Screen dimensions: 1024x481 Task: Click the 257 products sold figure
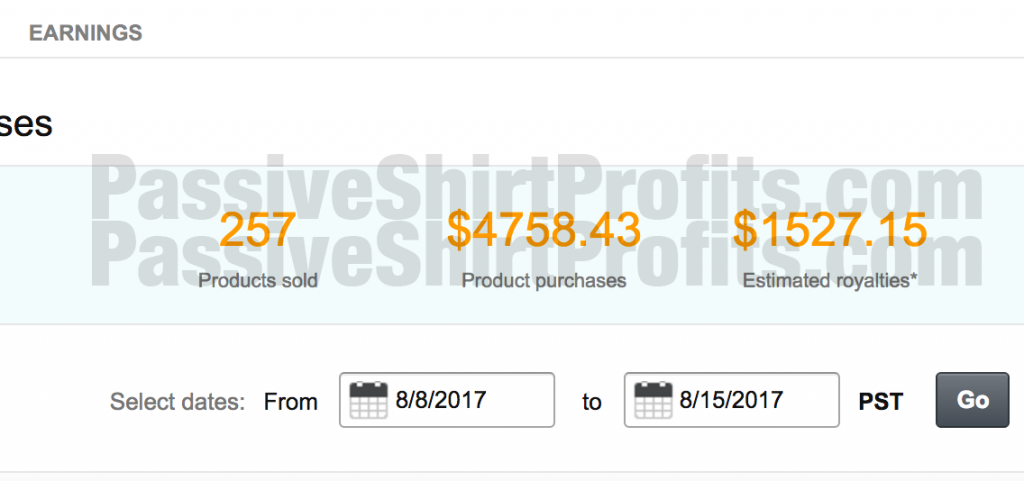pos(257,230)
